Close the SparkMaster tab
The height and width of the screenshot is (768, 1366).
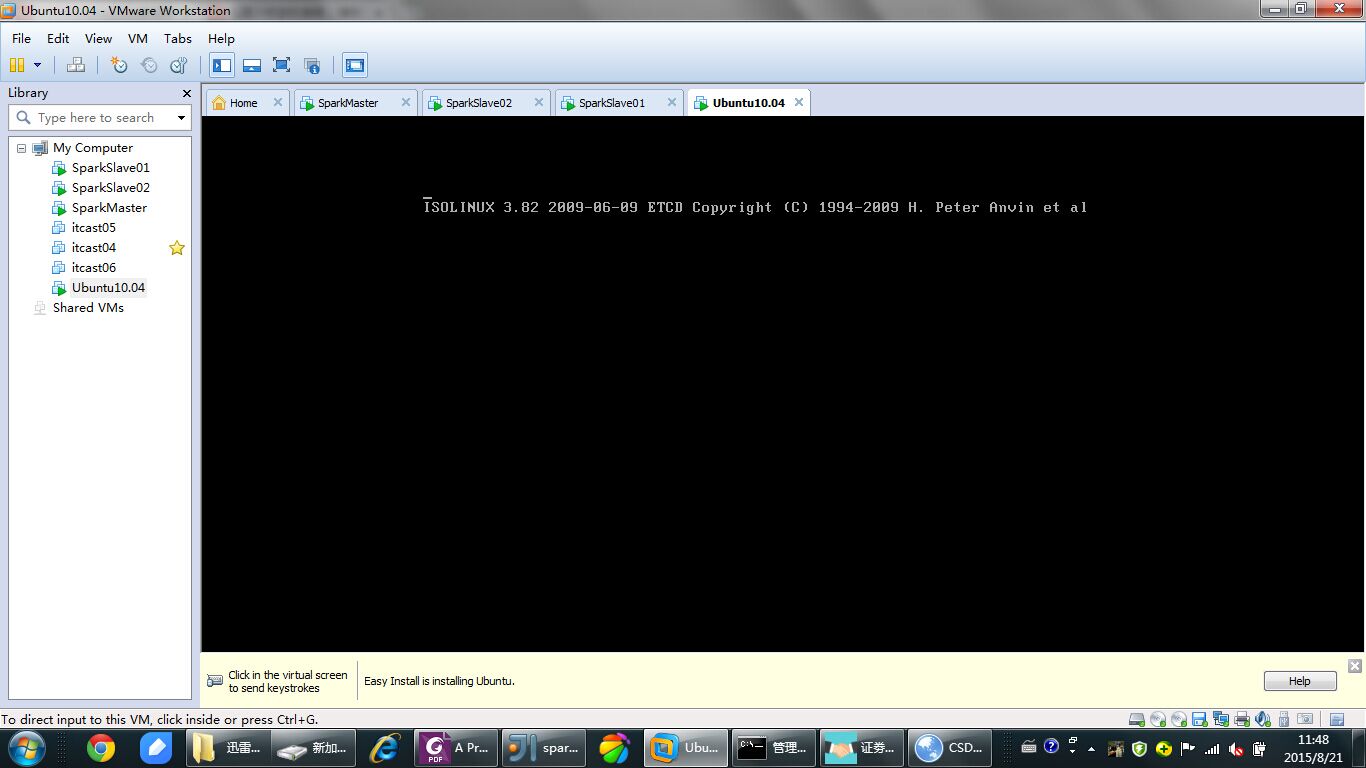click(x=406, y=102)
